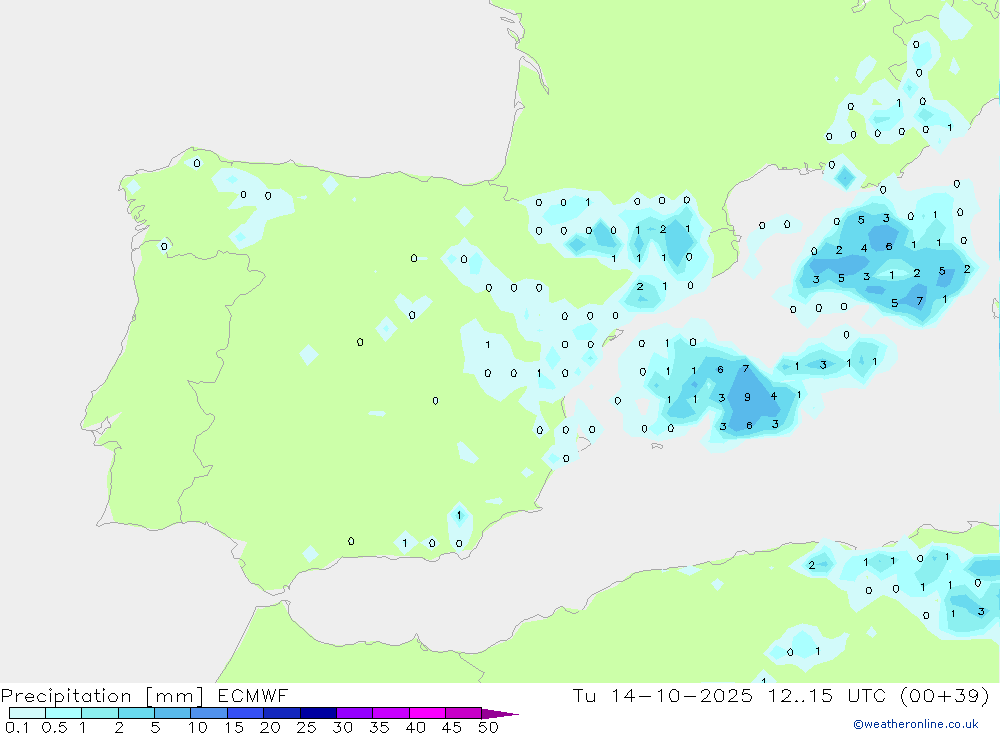Click the '0.5' legend scale label
Viewport: 1000px width, 733px height.
click(54, 727)
